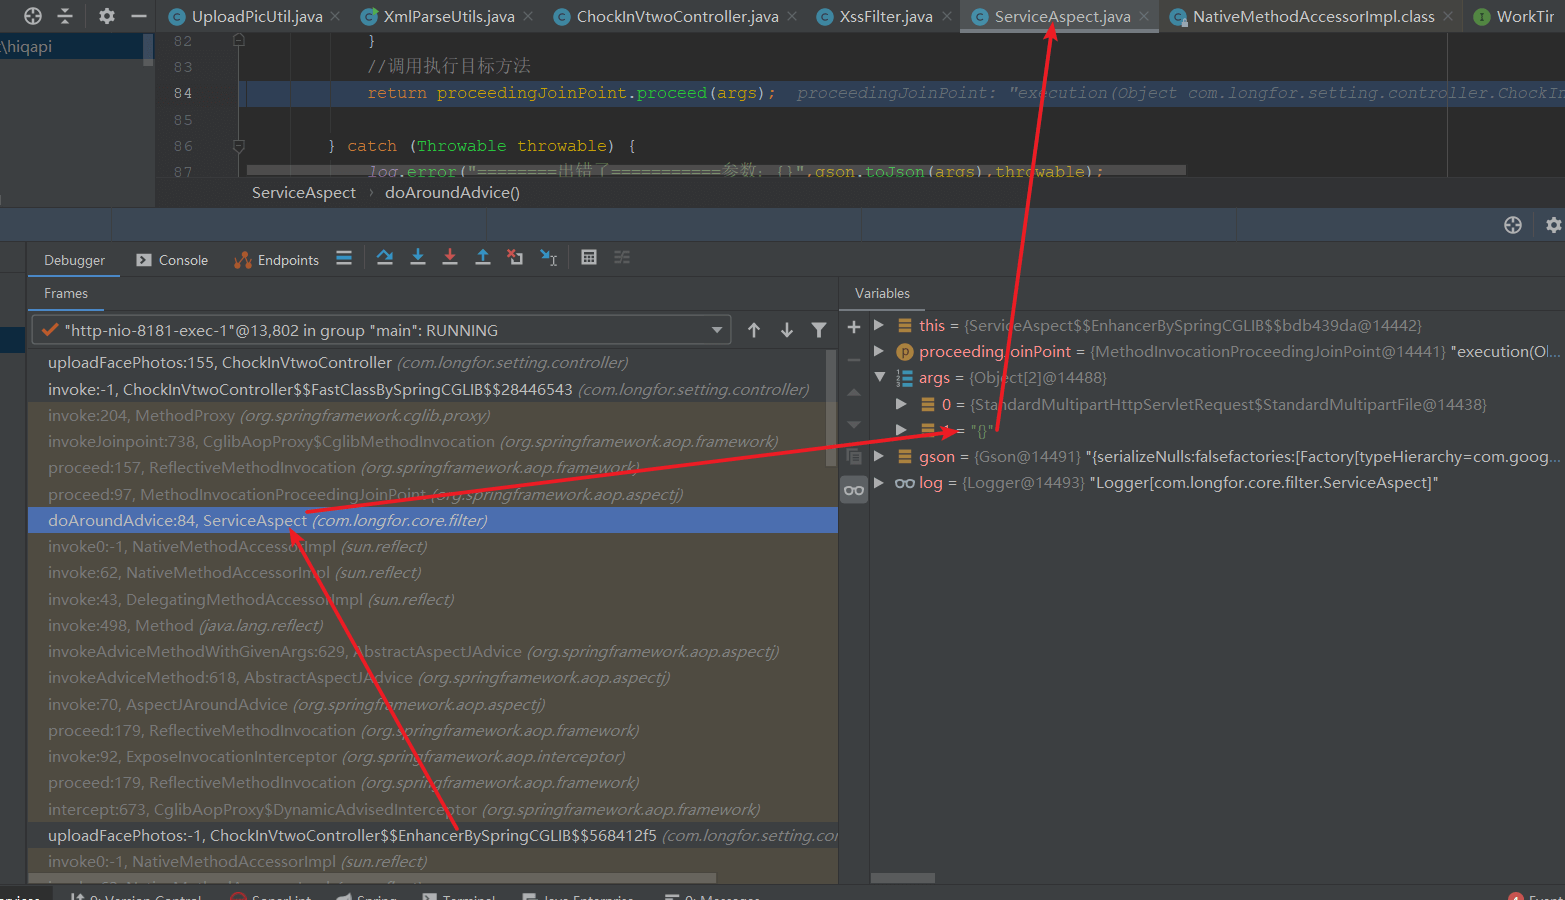Viewport: 1565px width, 900px height.
Task: Click the Console tab icon
Action: tap(143, 260)
